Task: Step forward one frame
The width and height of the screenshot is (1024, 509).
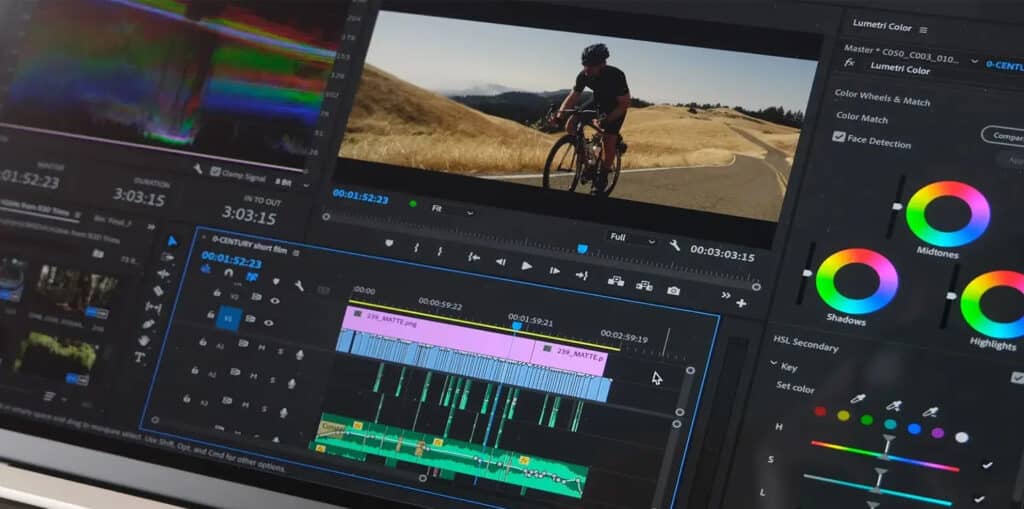Action: (554, 271)
